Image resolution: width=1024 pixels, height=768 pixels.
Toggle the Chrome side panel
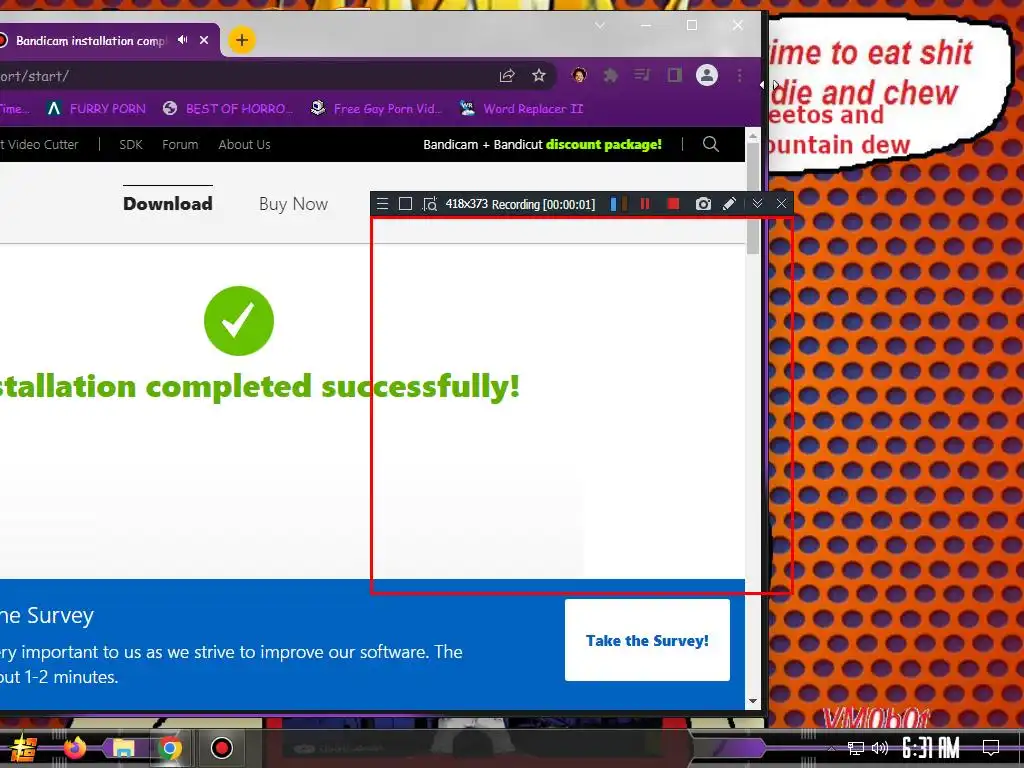675,75
